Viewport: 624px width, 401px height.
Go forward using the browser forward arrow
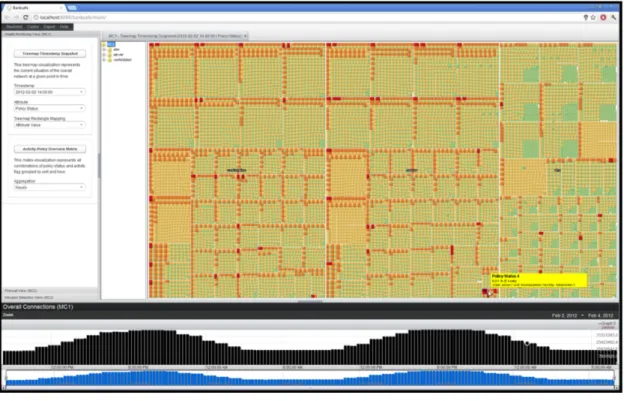(16, 18)
